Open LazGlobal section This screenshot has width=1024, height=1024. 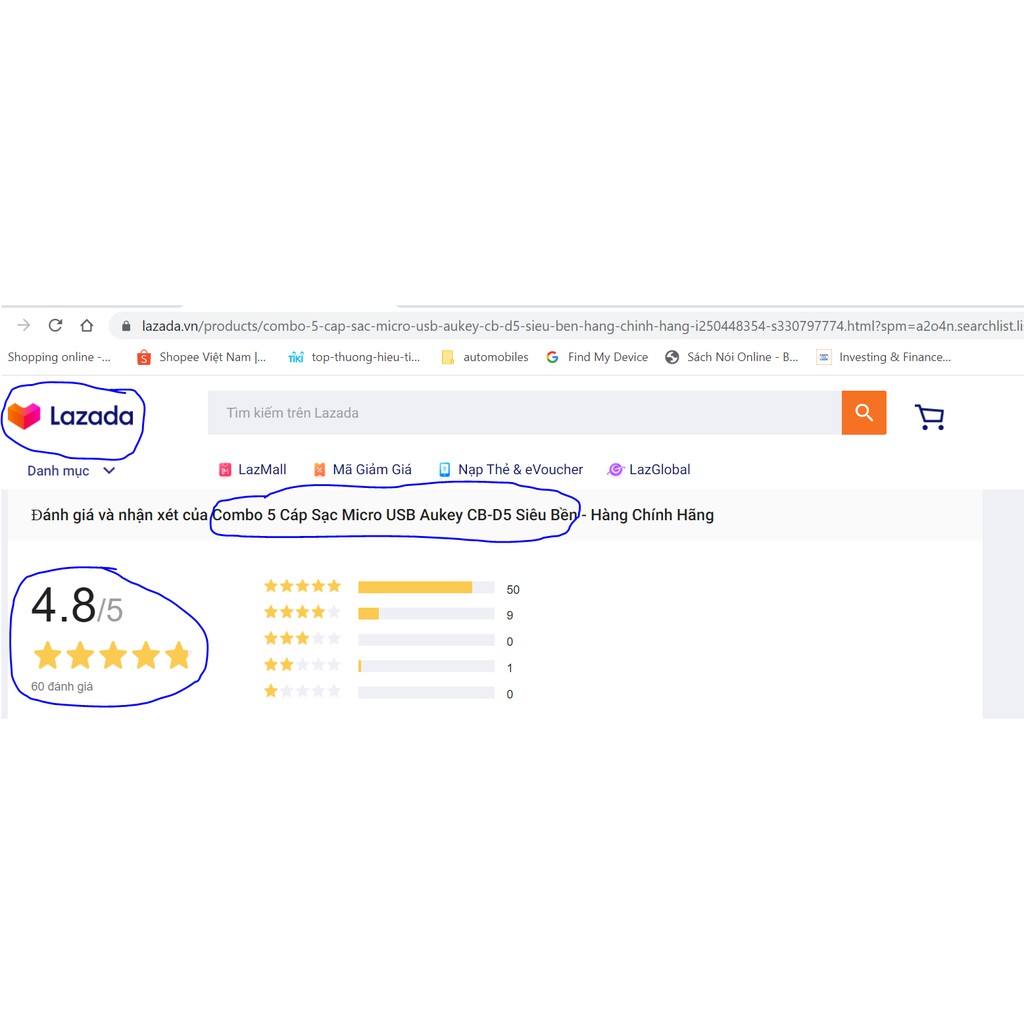(x=648, y=470)
